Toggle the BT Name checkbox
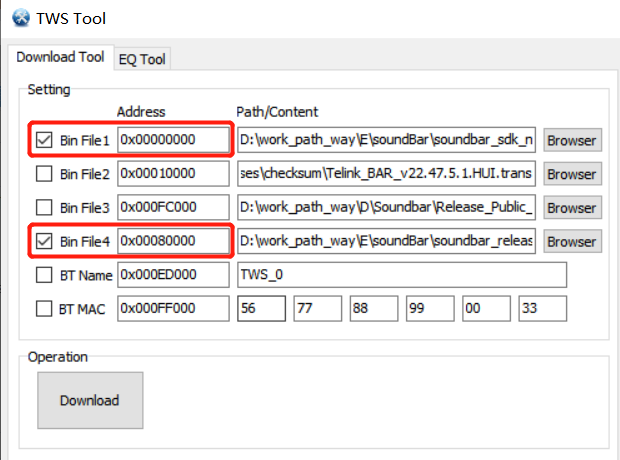This screenshot has height=460, width=620. [x=44, y=275]
